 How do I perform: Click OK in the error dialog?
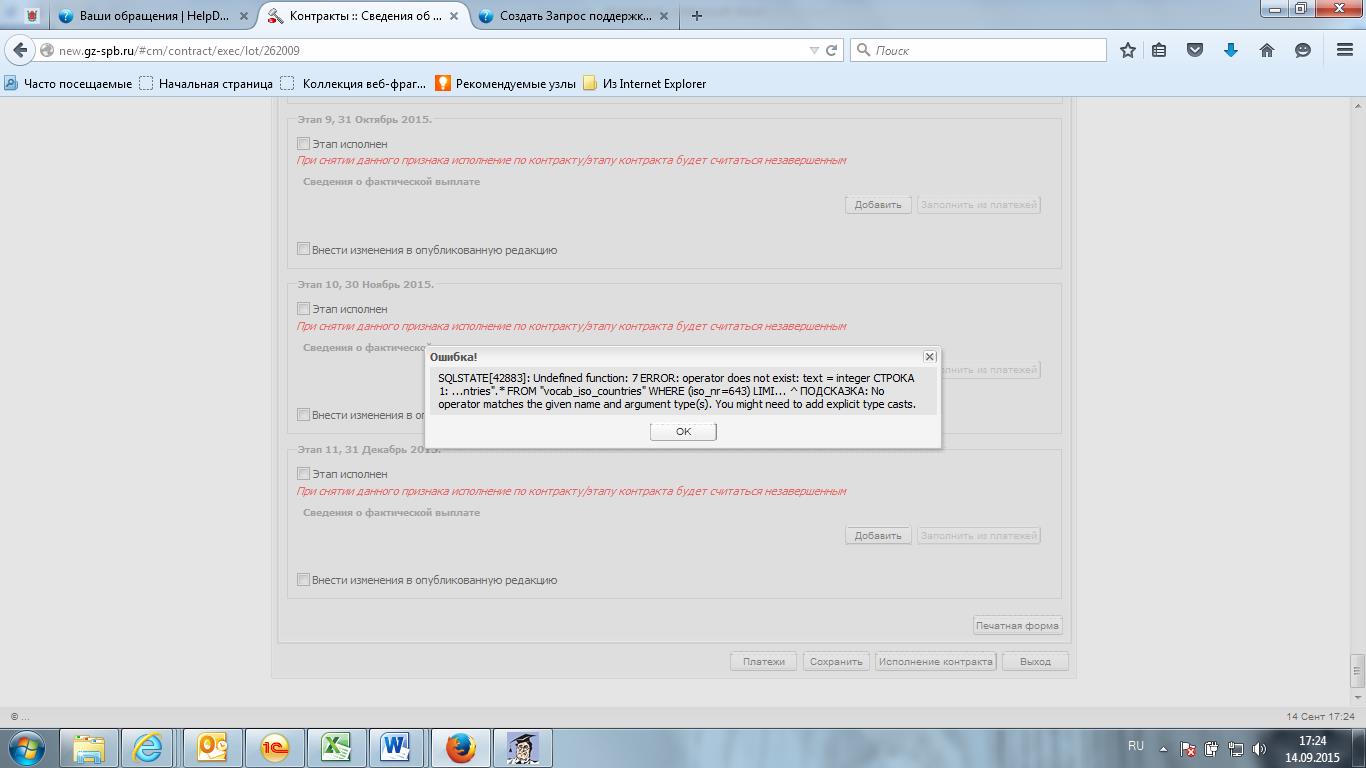[683, 431]
